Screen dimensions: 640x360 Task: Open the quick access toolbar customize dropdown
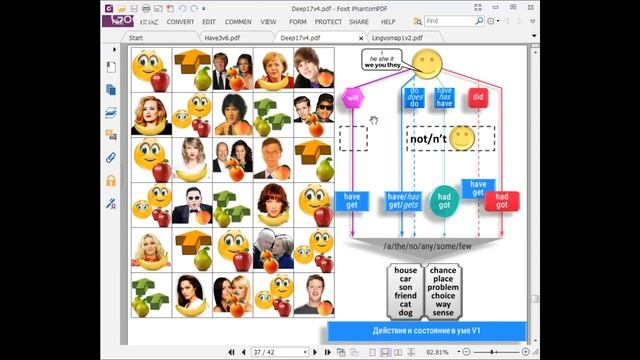click(204, 8)
